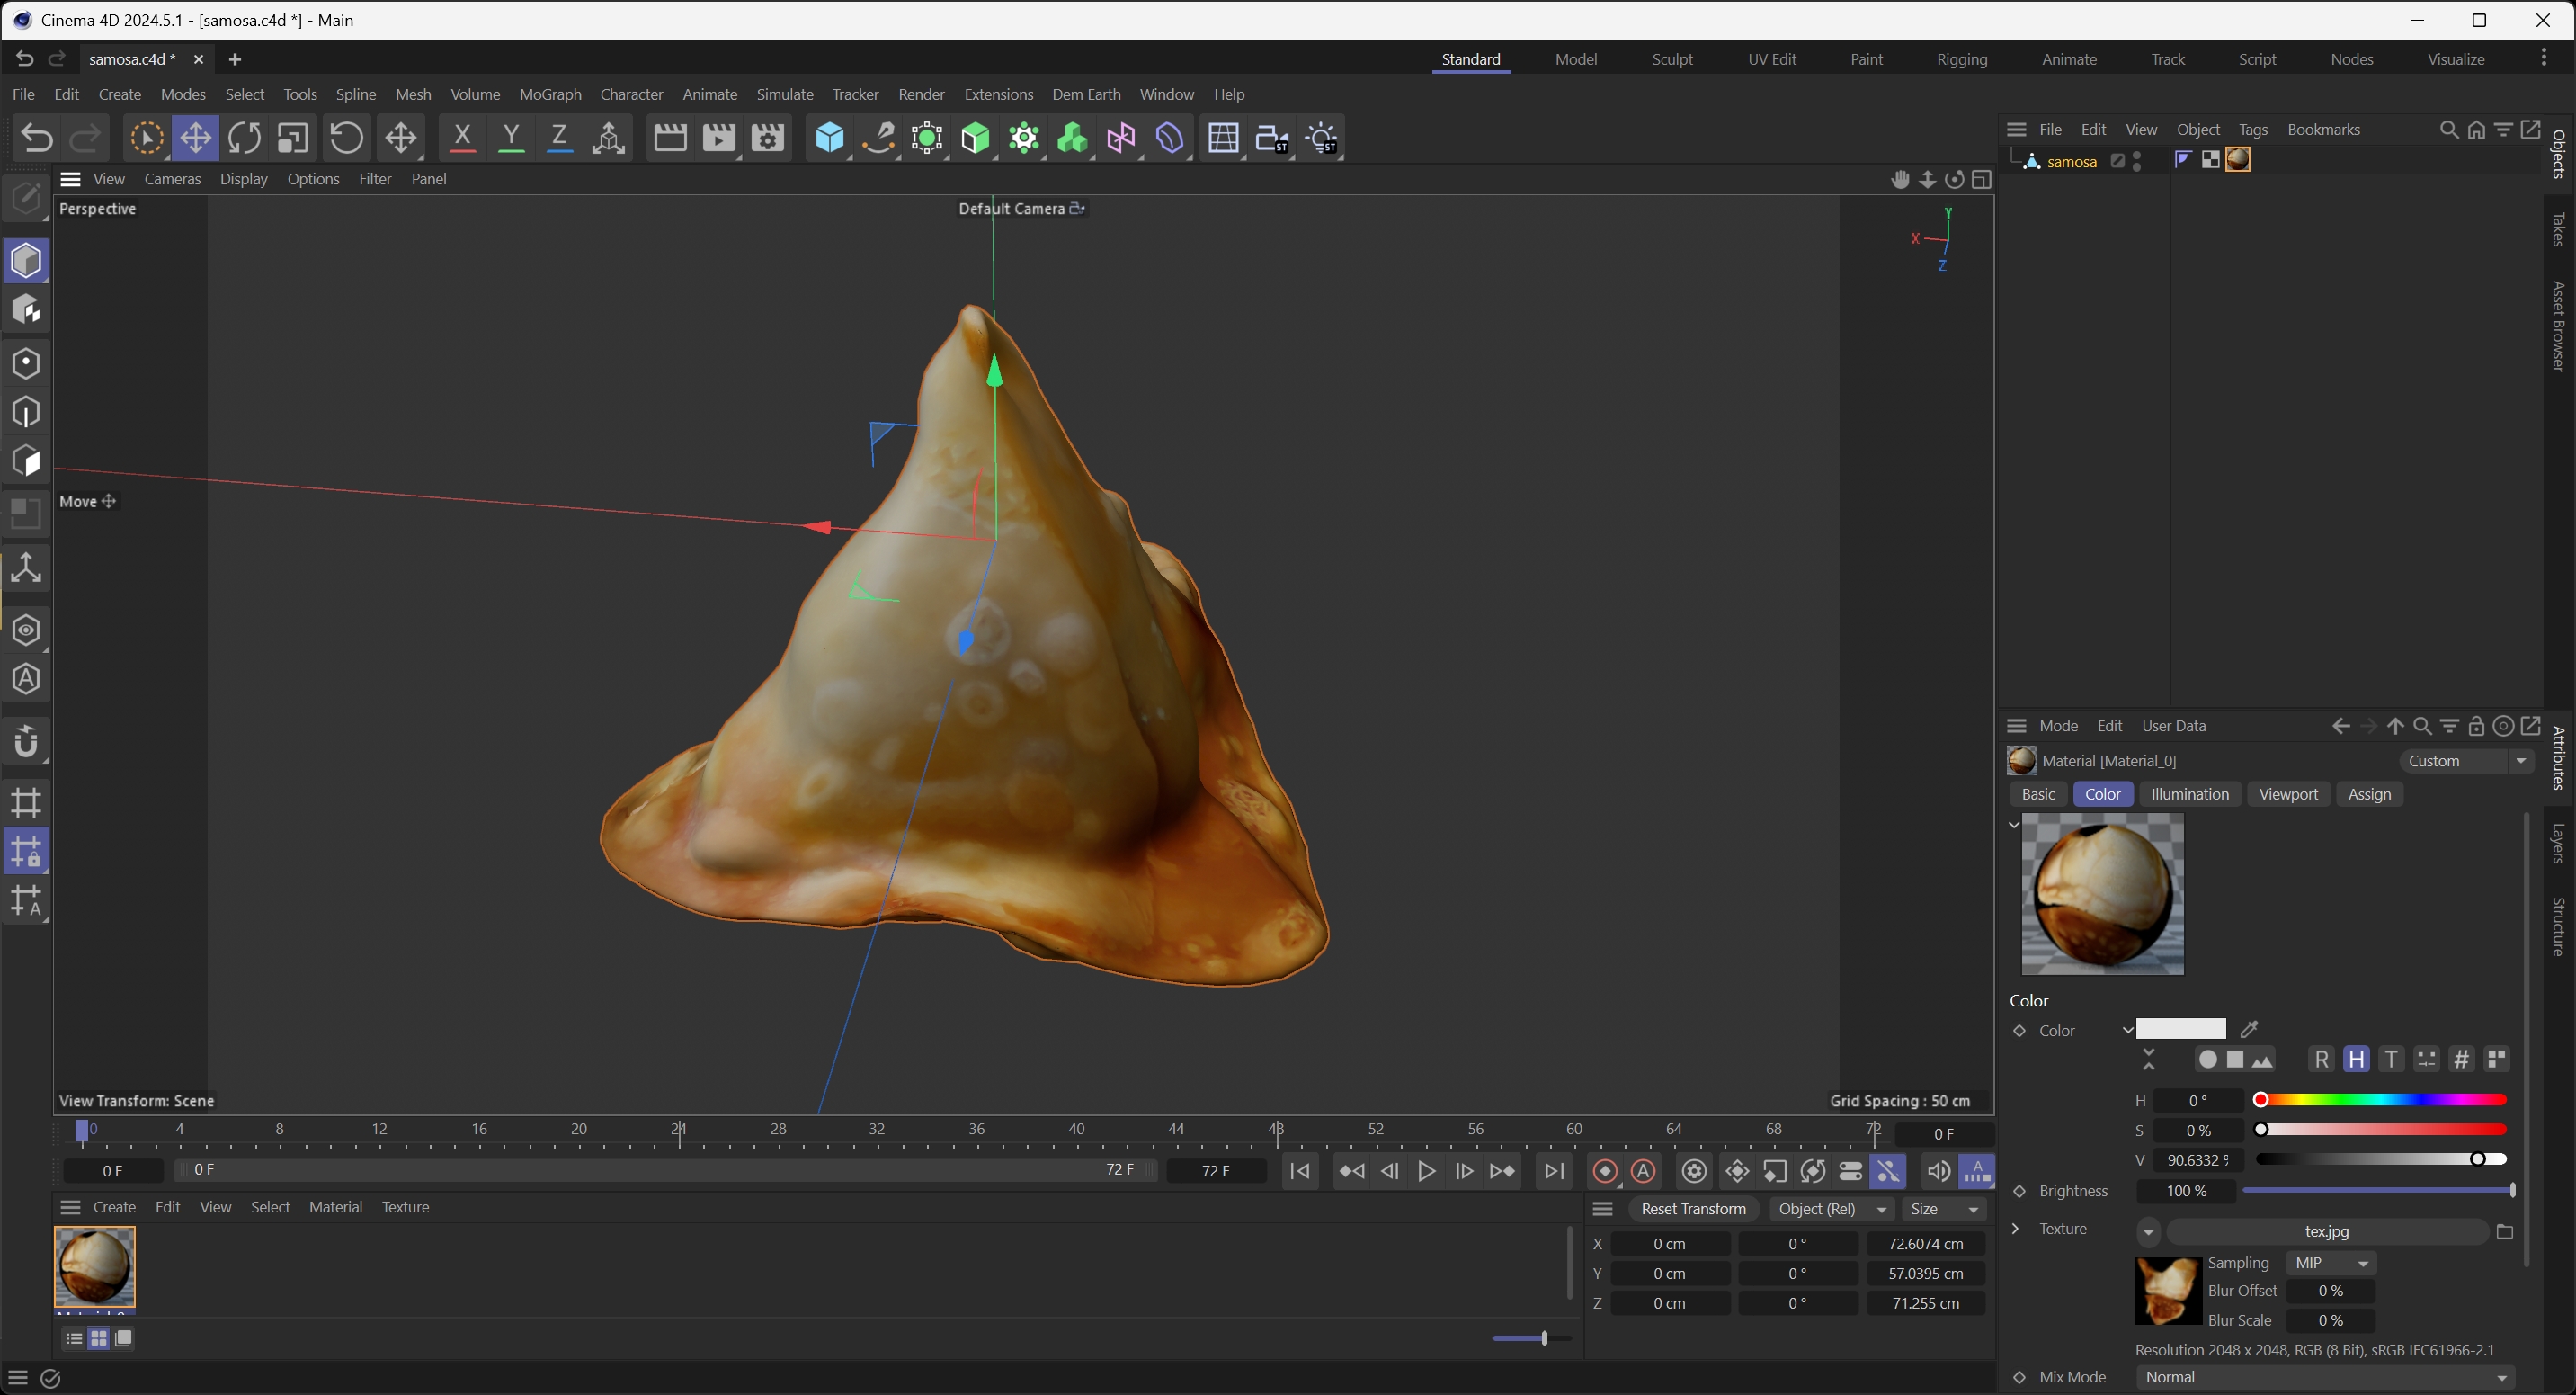Open the Sampling MIP dropdown
This screenshot has height=1395, width=2576.
2331,1263
